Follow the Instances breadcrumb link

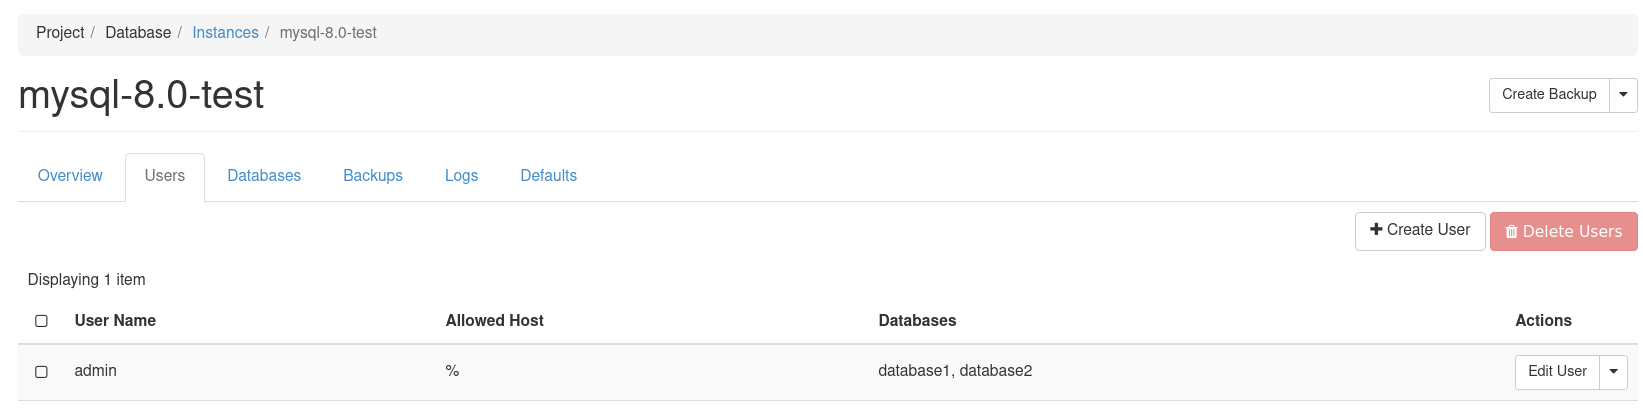point(225,33)
